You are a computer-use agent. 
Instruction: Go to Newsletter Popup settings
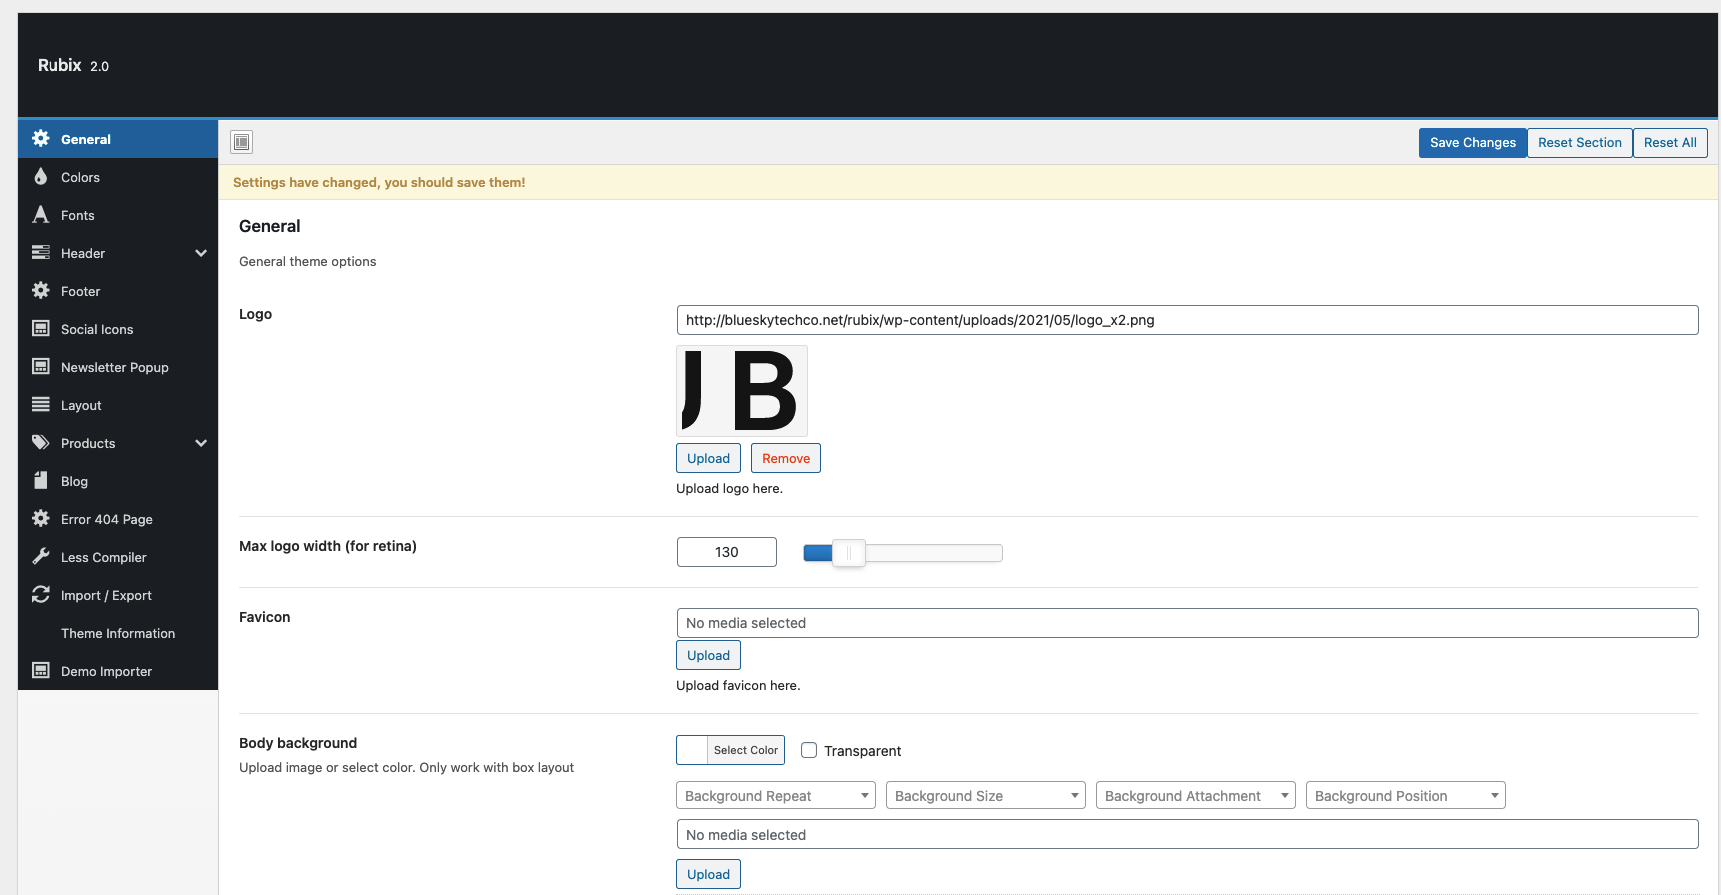click(x=114, y=367)
